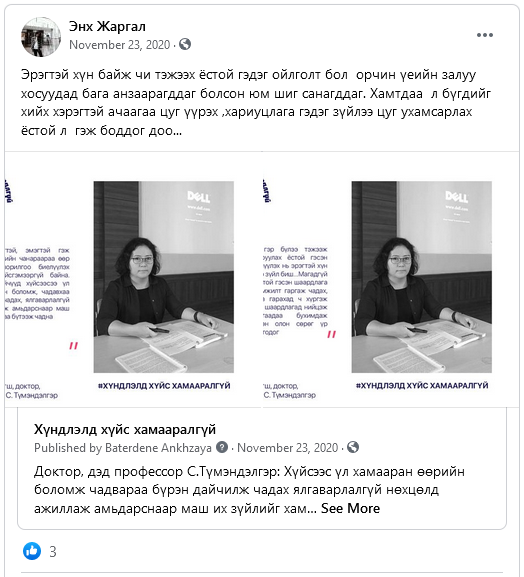Click Published by Baterdene Ankhzaya text
The height and width of the screenshot is (577, 524).
point(123,448)
